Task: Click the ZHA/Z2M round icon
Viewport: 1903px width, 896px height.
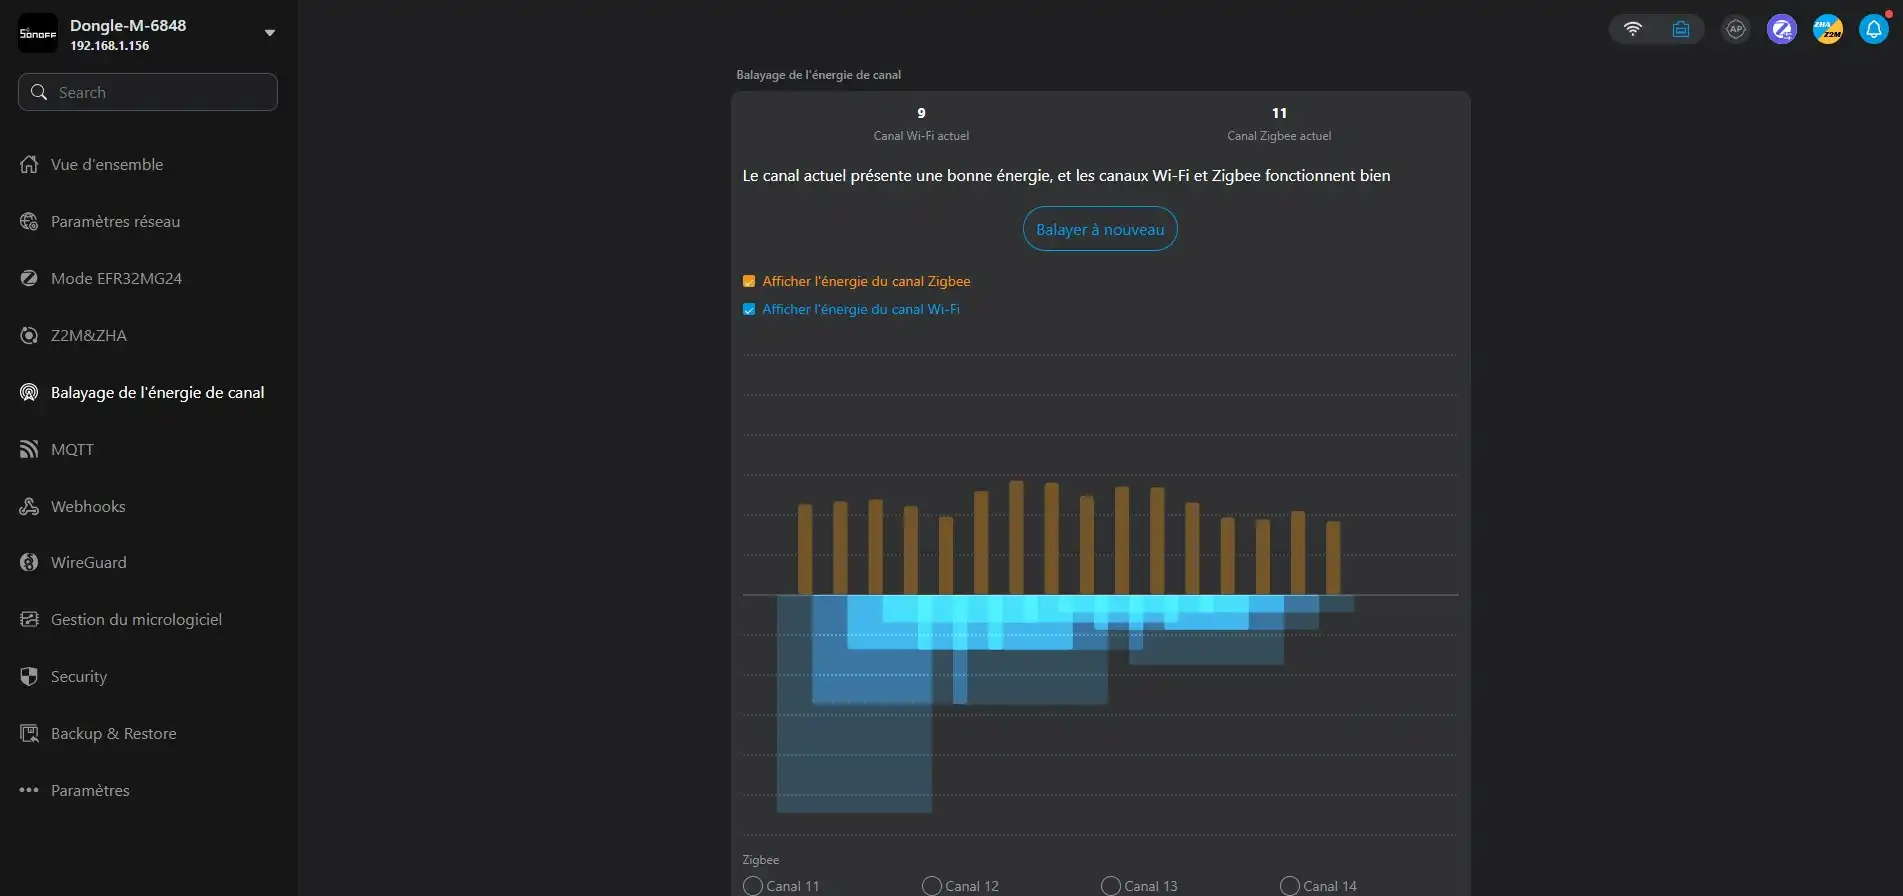Action: click(x=1827, y=29)
